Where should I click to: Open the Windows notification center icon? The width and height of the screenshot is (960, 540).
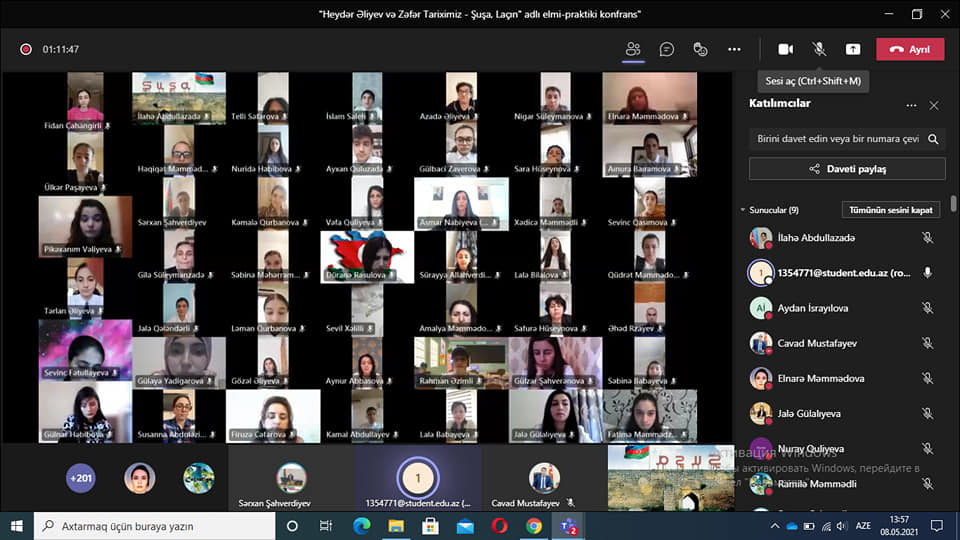937,526
